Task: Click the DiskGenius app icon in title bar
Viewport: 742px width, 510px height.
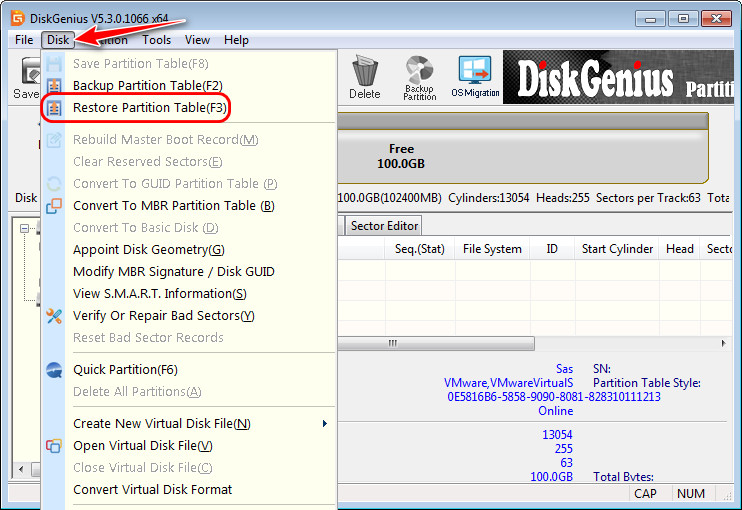Action: coord(18,18)
